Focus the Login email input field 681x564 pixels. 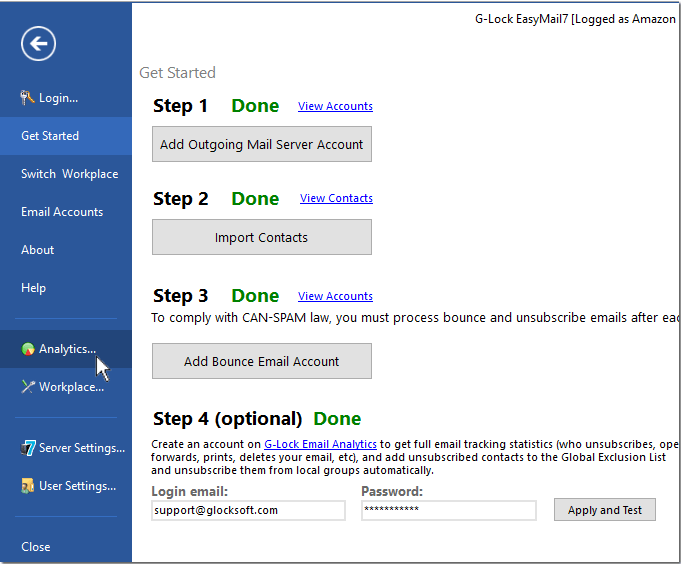point(248,510)
